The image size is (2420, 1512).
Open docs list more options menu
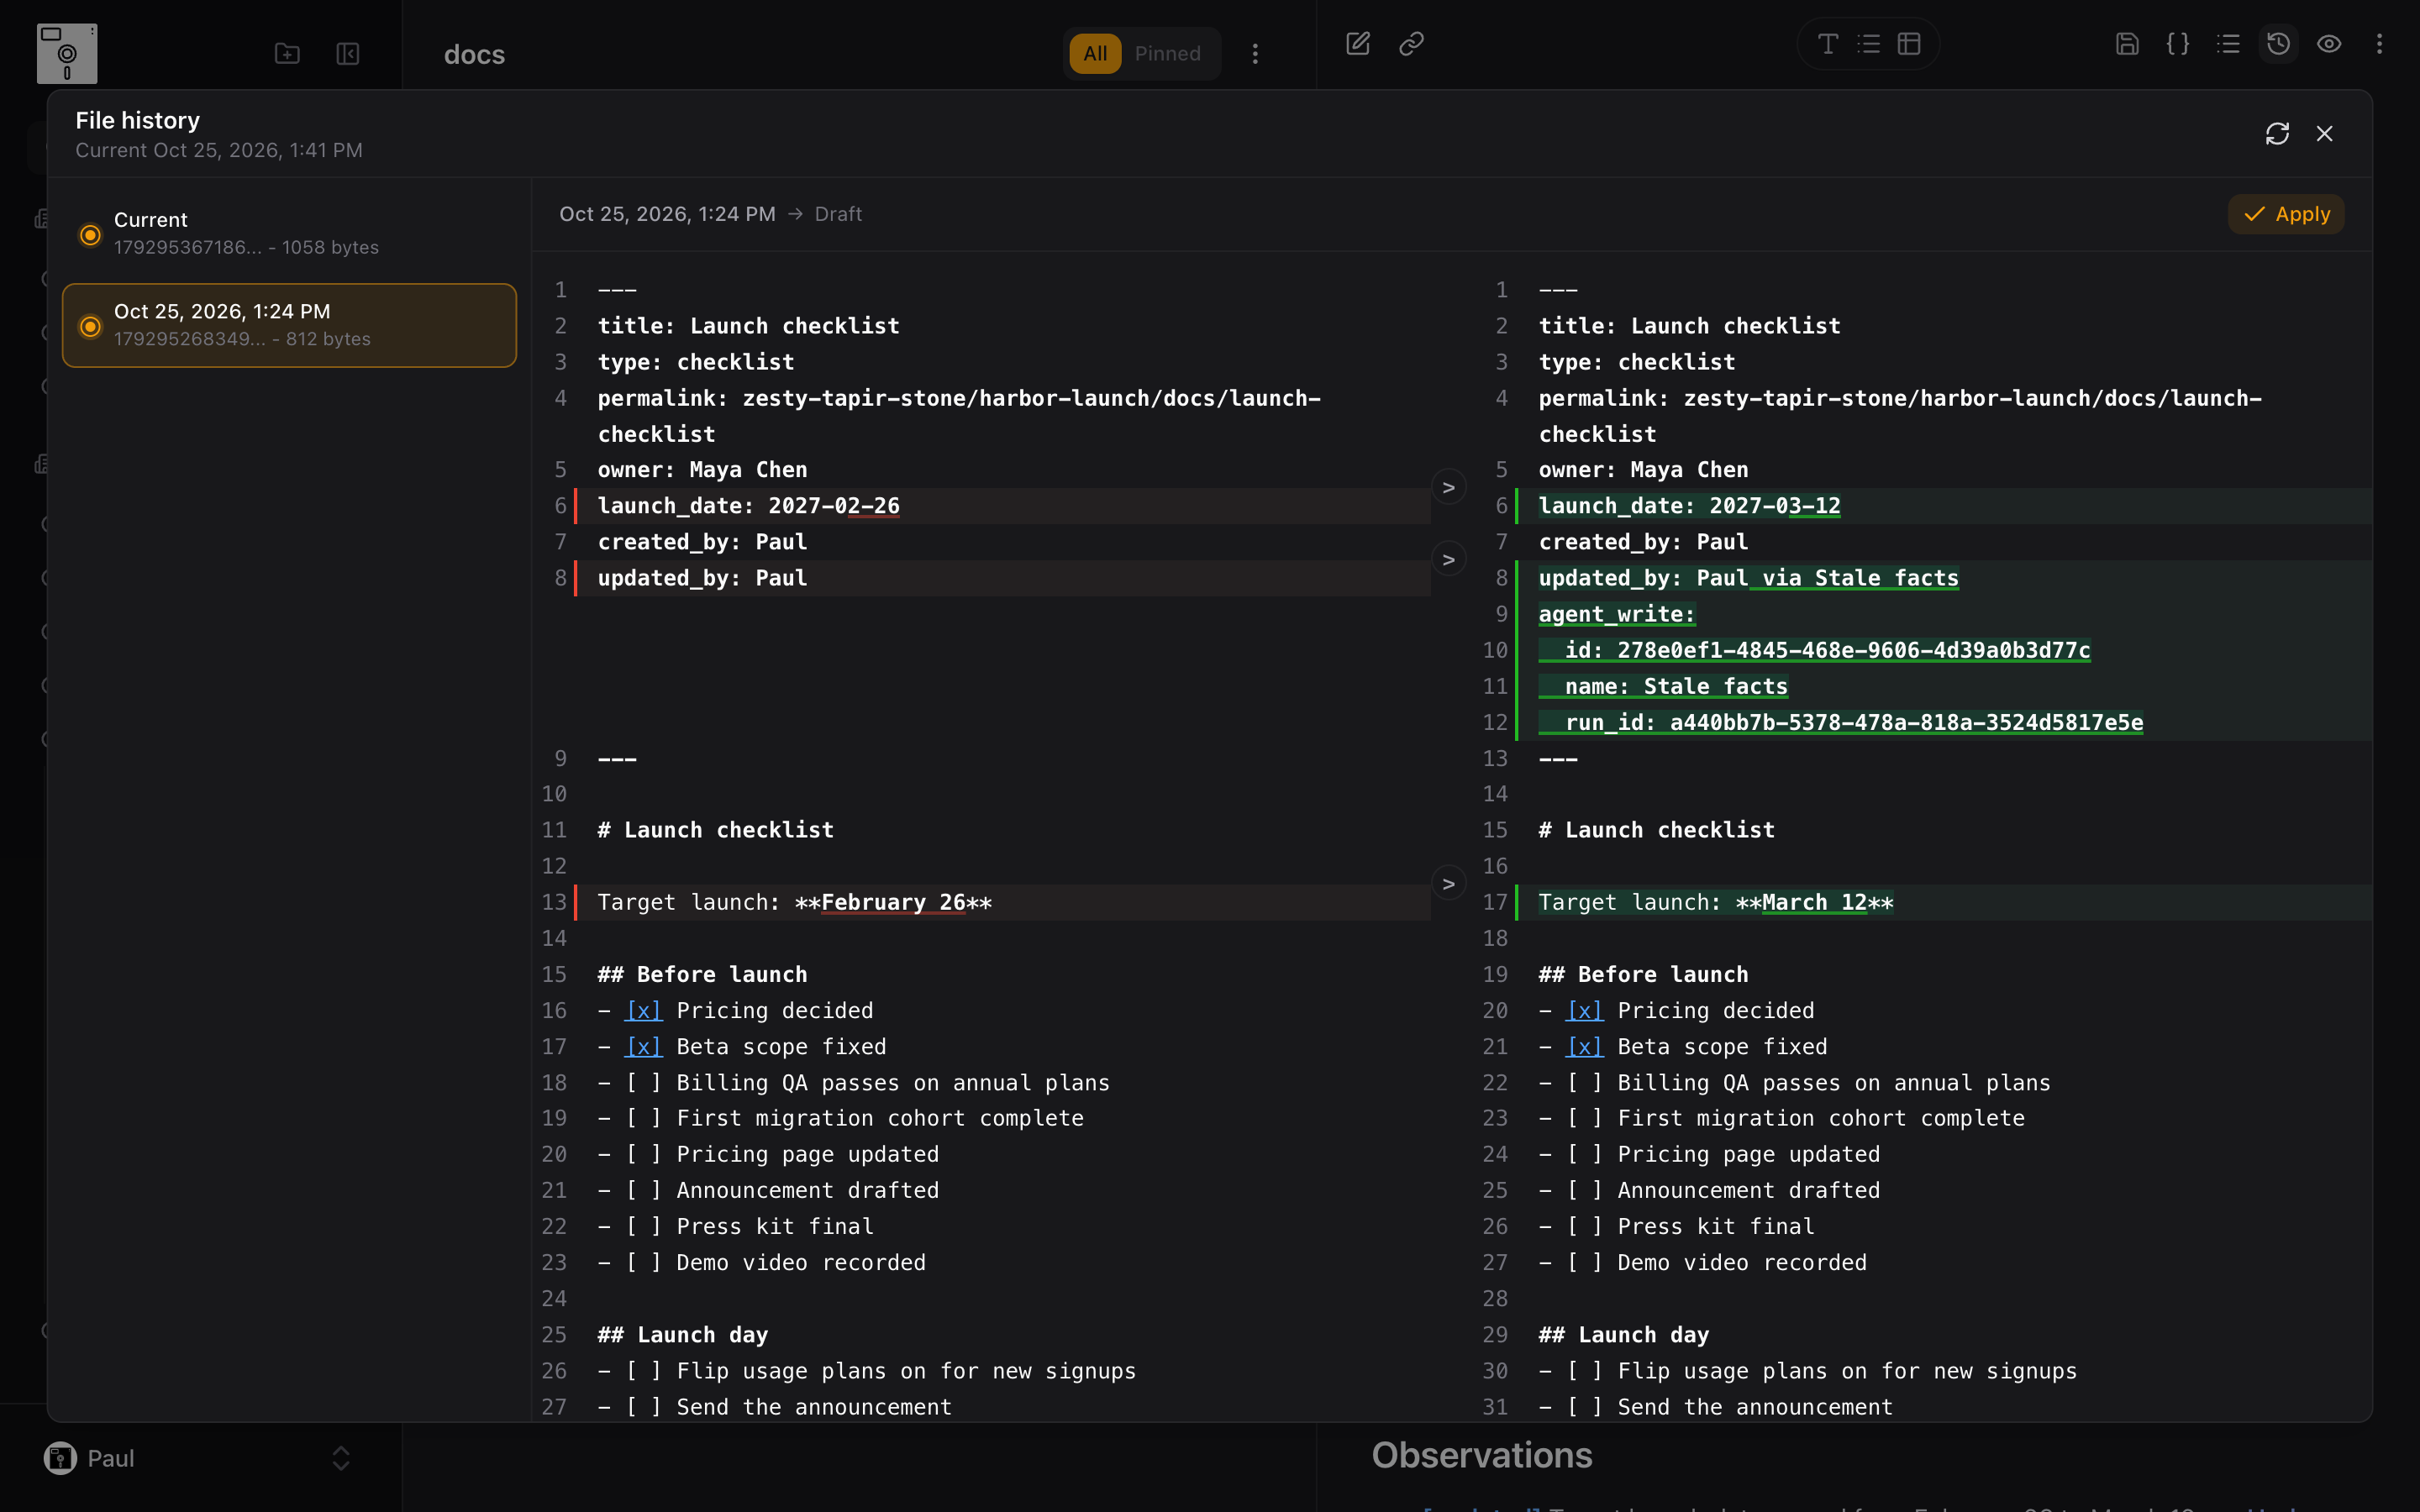pos(1255,53)
